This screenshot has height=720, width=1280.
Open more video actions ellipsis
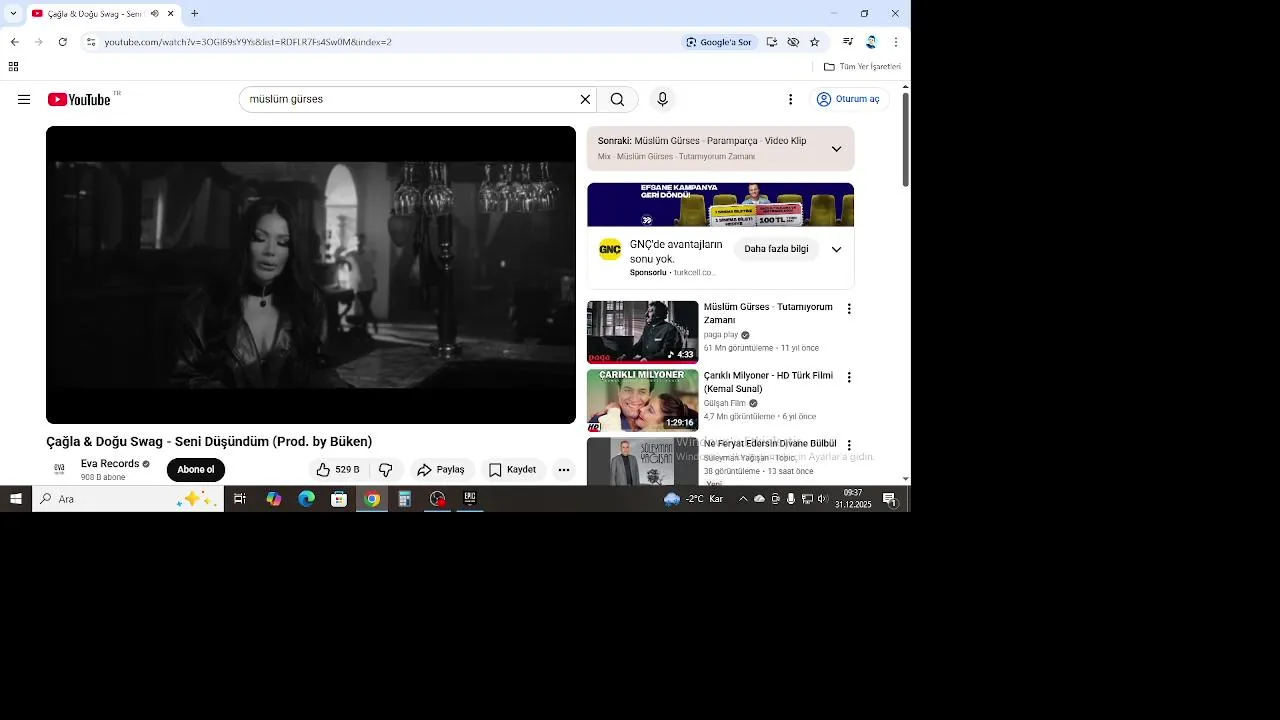pos(564,469)
